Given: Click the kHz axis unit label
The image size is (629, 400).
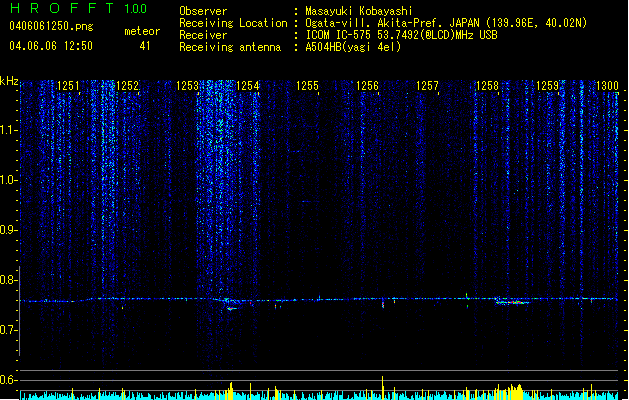Looking at the screenshot, I should (x=9, y=81).
